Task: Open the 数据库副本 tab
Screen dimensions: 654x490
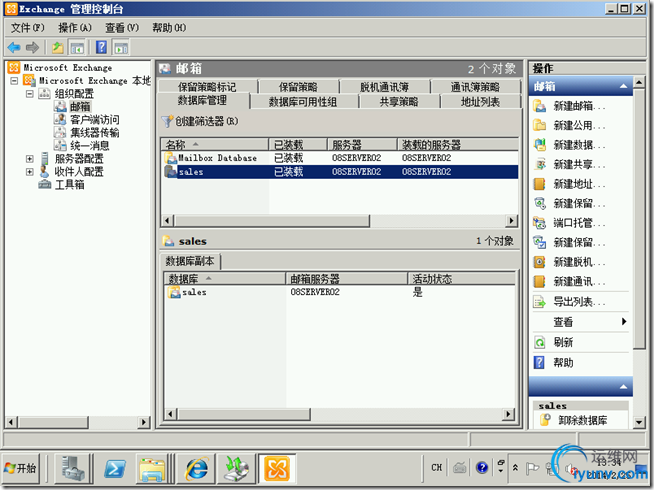Action: click(190, 261)
